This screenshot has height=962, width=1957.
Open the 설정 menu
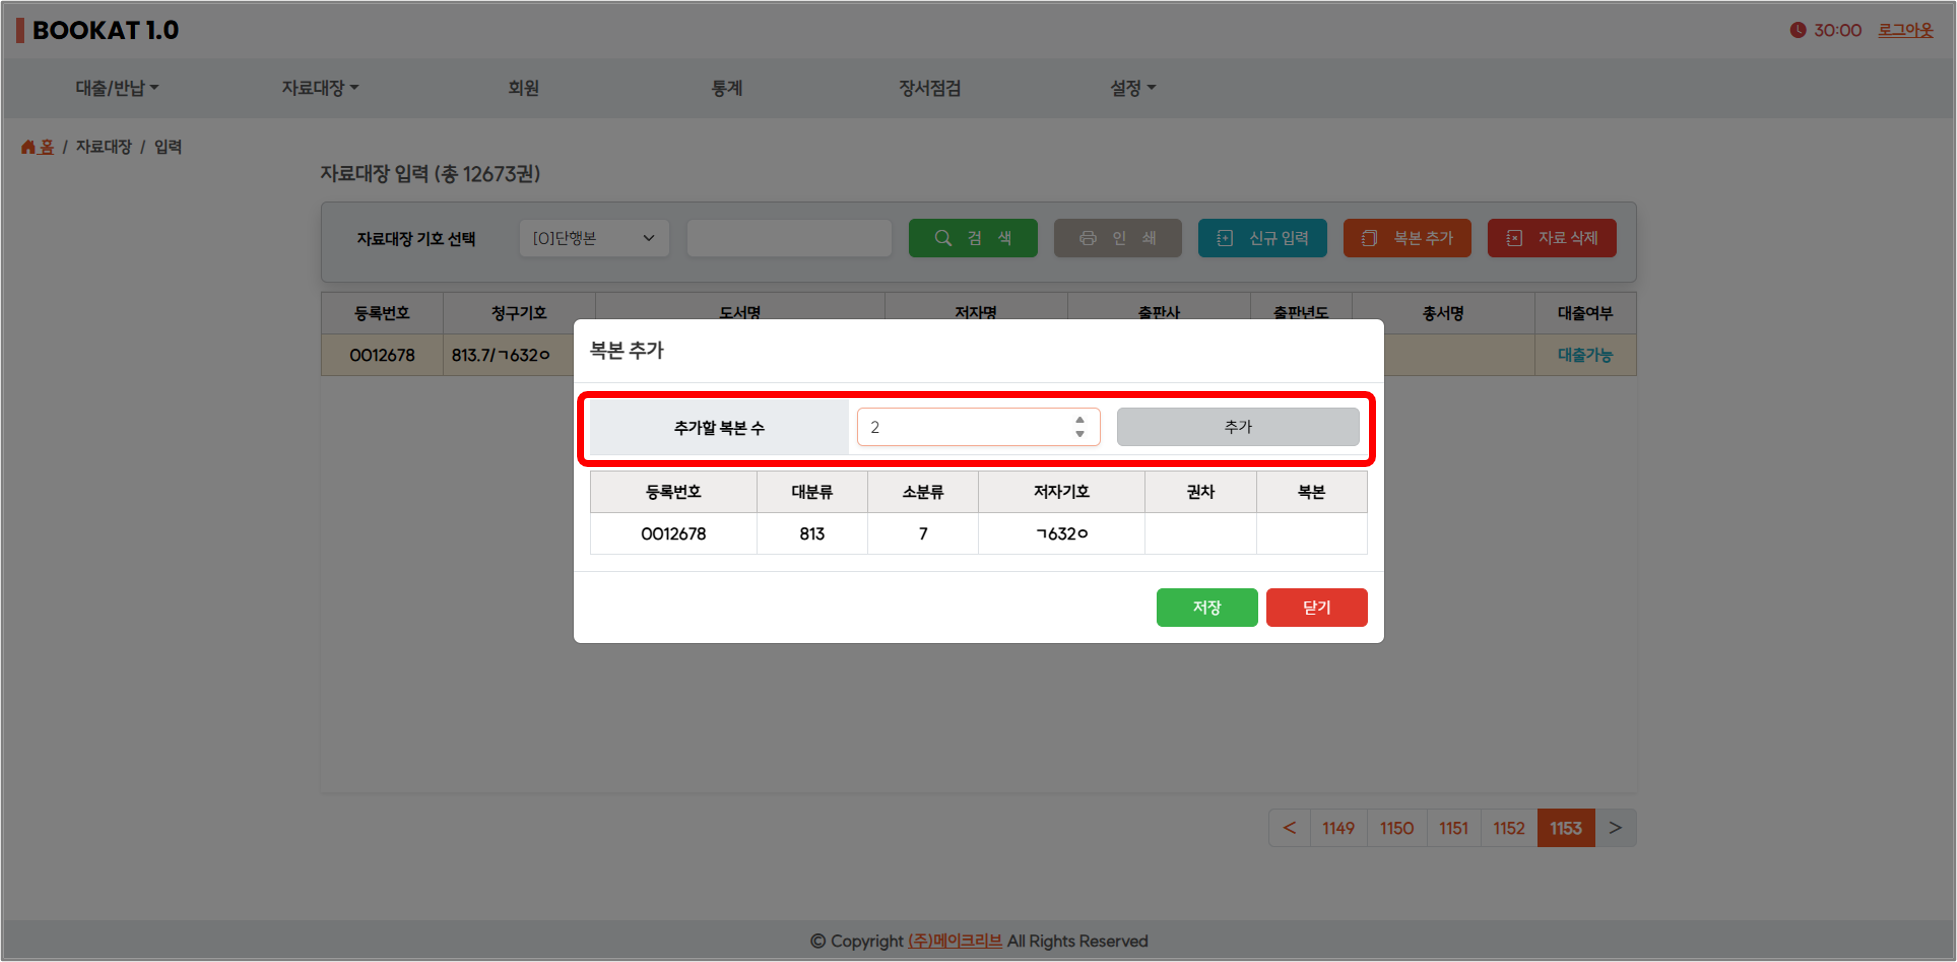click(x=1132, y=88)
